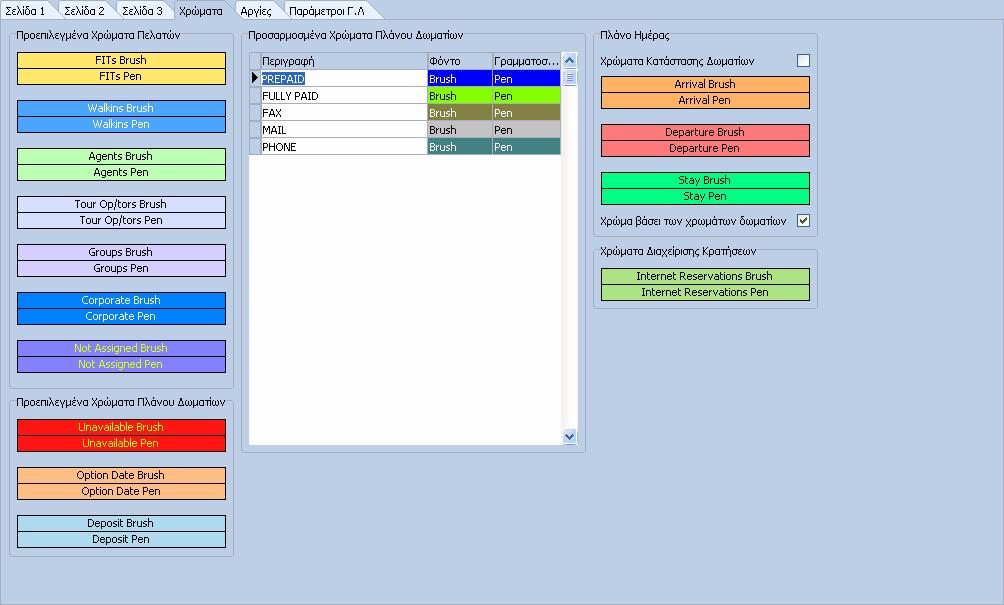Click the PREPAID row Brush cell
The width and height of the screenshot is (1004, 605).
click(x=460, y=79)
